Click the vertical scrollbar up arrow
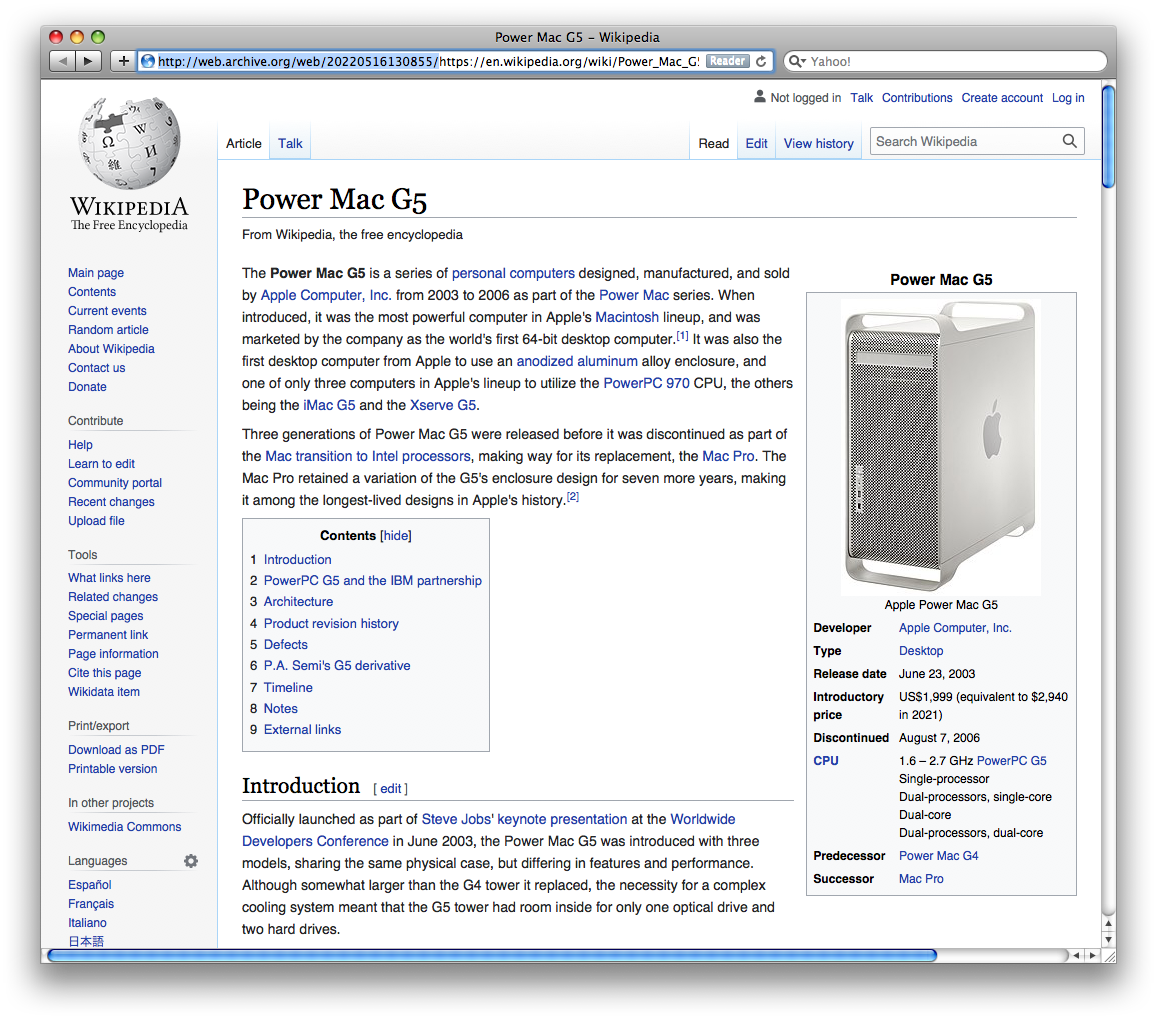The width and height of the screenshot is (1157, 1019). (x=1108, y=923)
